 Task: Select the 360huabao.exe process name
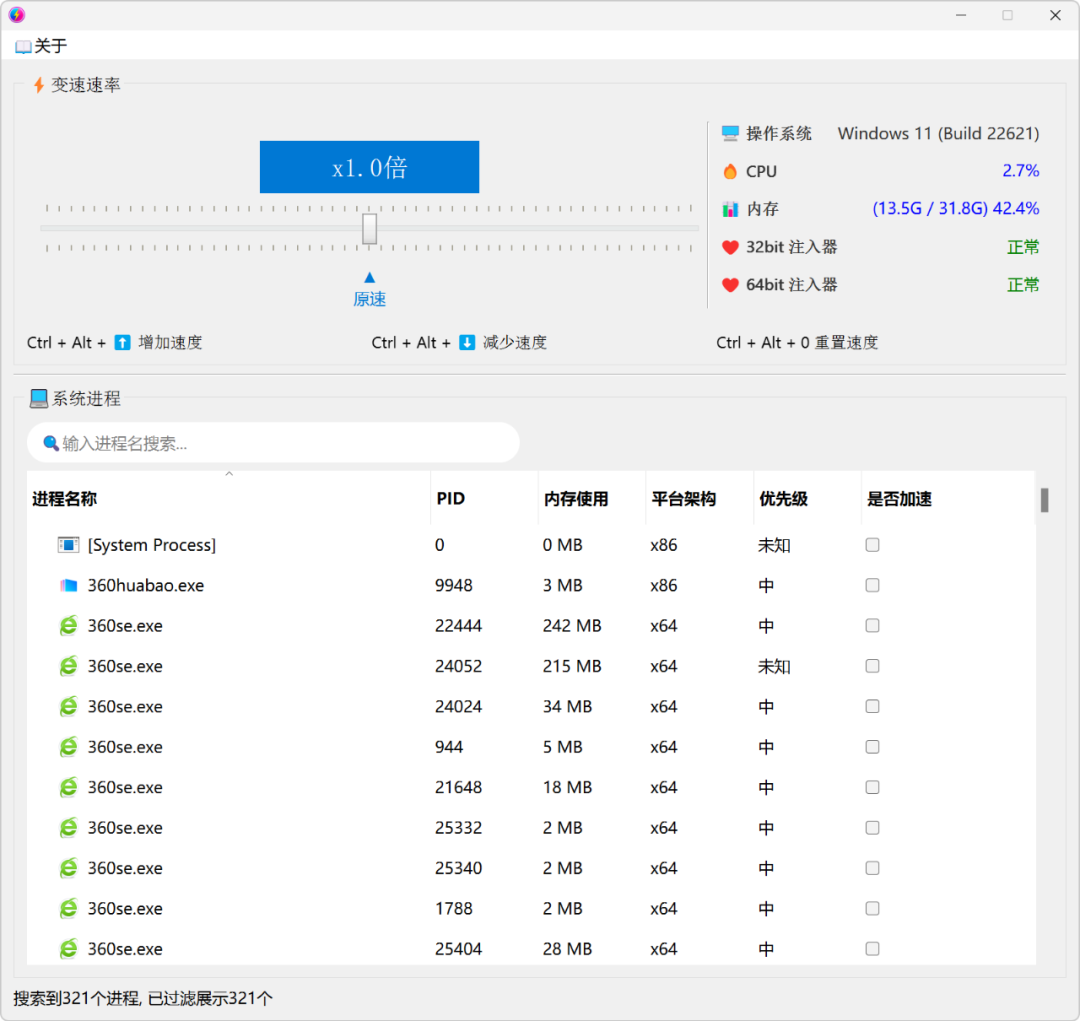point(145,586)
